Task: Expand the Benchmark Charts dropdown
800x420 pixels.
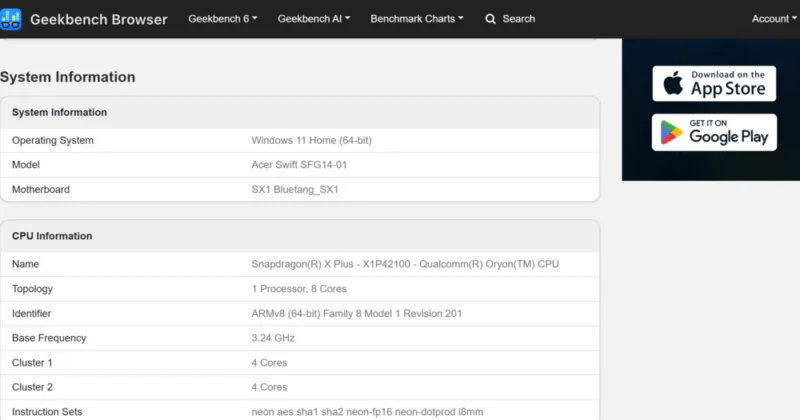Action: tap(417, 19)
